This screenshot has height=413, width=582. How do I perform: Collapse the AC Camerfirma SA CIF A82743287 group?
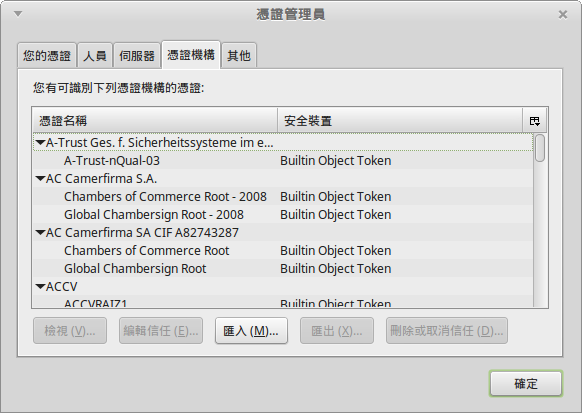[40, 233]
